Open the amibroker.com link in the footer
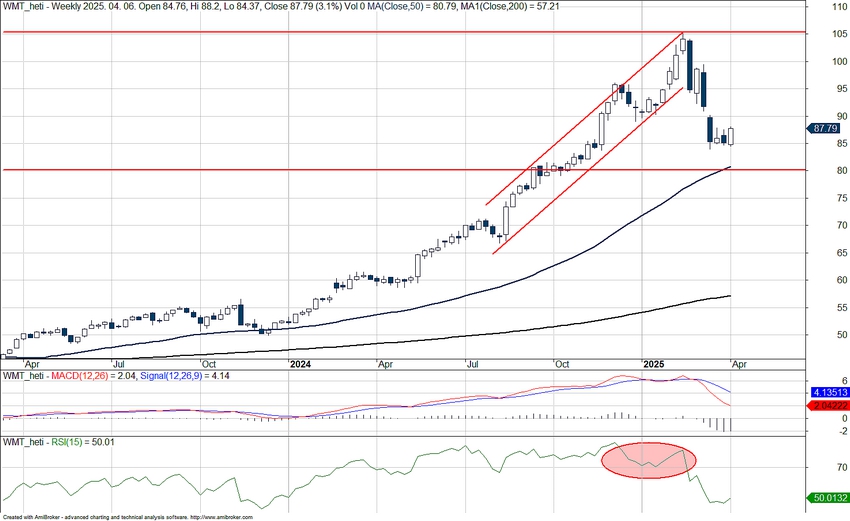The height and width of the screenshot is (521, 850). point(222,517)
